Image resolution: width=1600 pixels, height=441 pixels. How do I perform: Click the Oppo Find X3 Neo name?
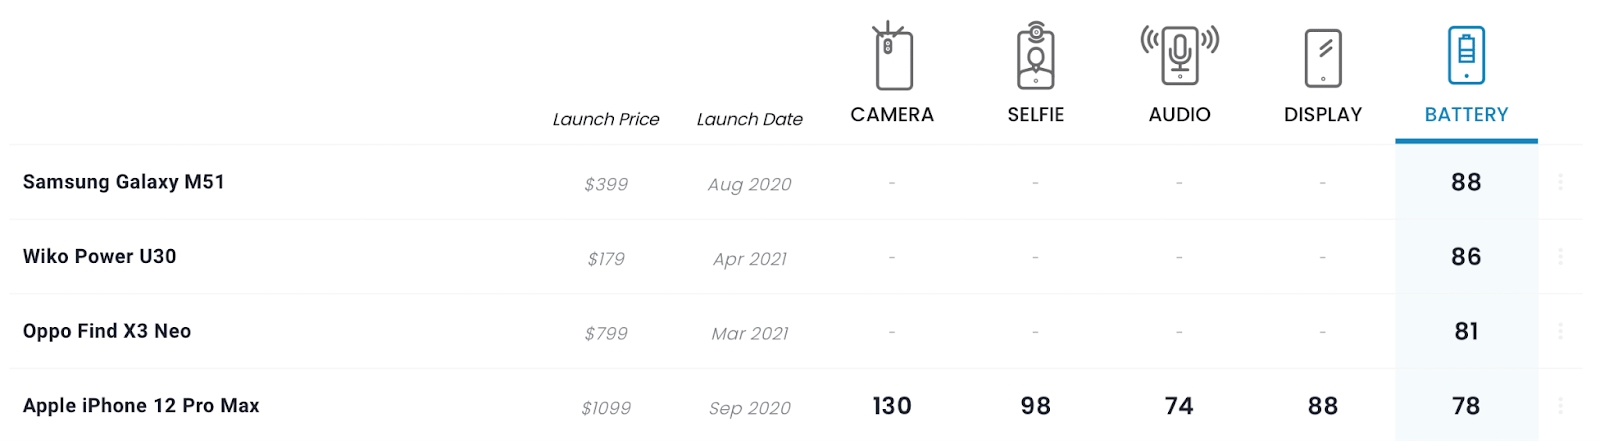pyautogui.click(x=107, y=331)
